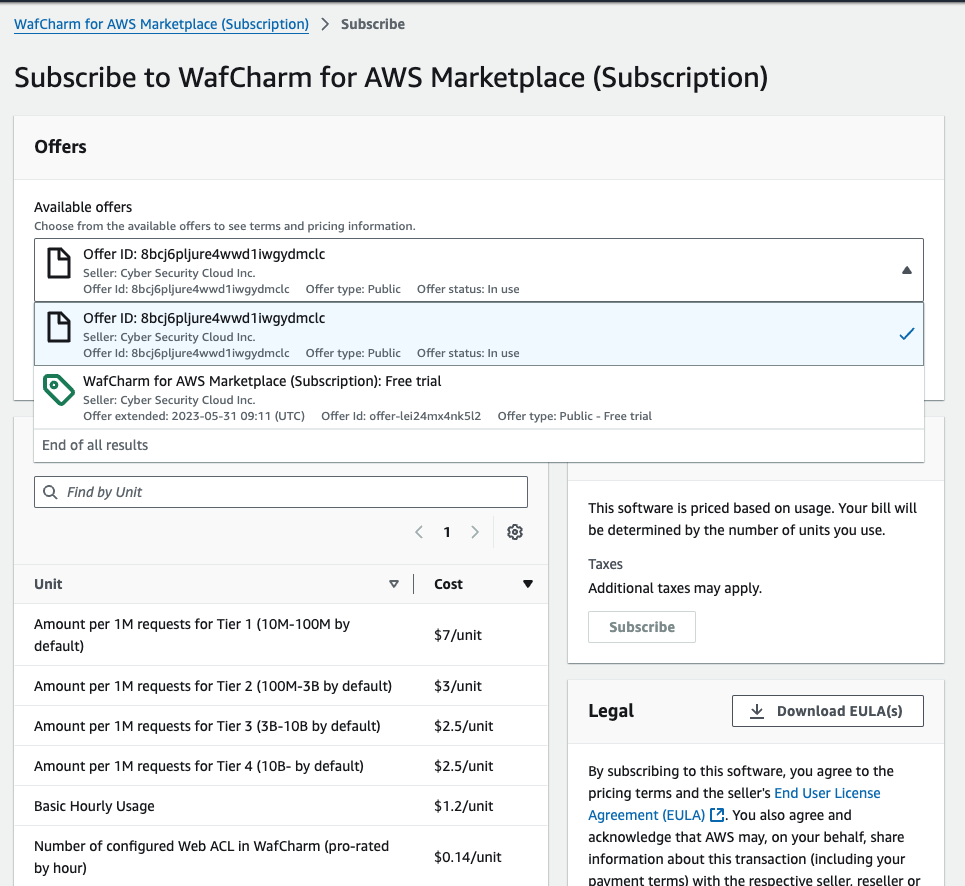
Task: Open the table preferences gear icon
Action: click(515, 532)
